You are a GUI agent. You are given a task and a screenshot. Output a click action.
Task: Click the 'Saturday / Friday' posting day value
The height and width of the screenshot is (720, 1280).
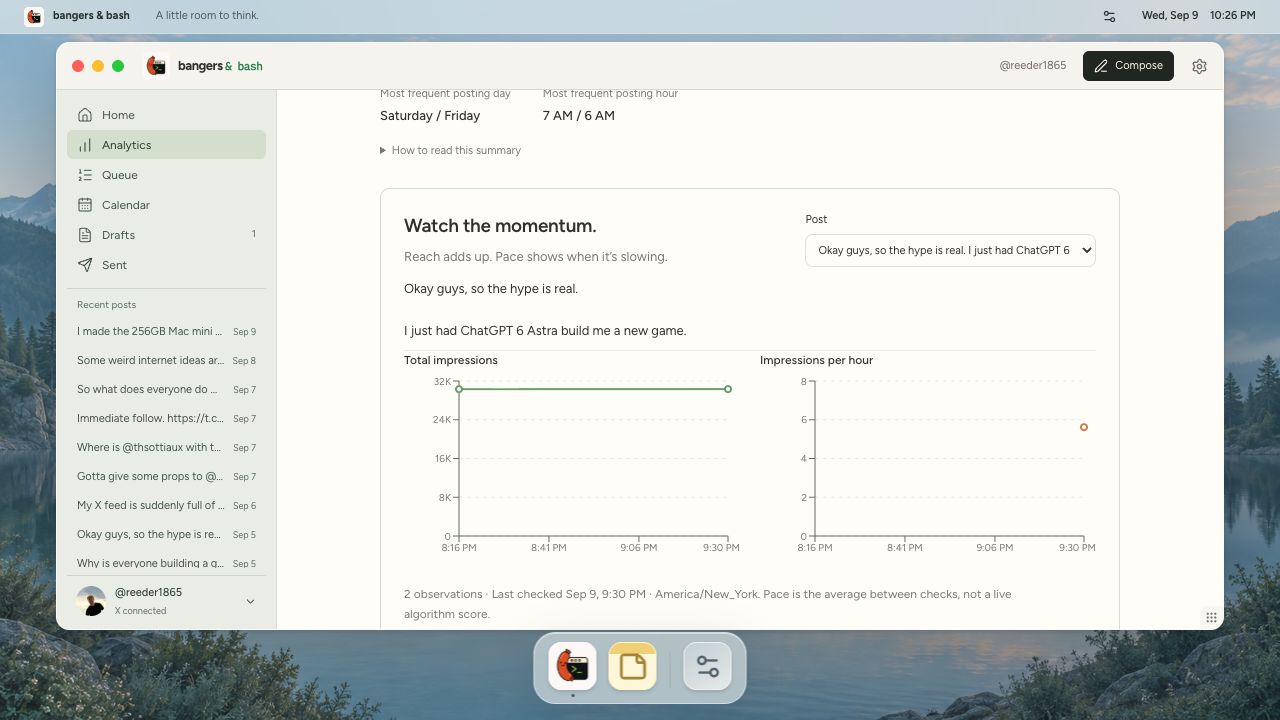[430, 116]
